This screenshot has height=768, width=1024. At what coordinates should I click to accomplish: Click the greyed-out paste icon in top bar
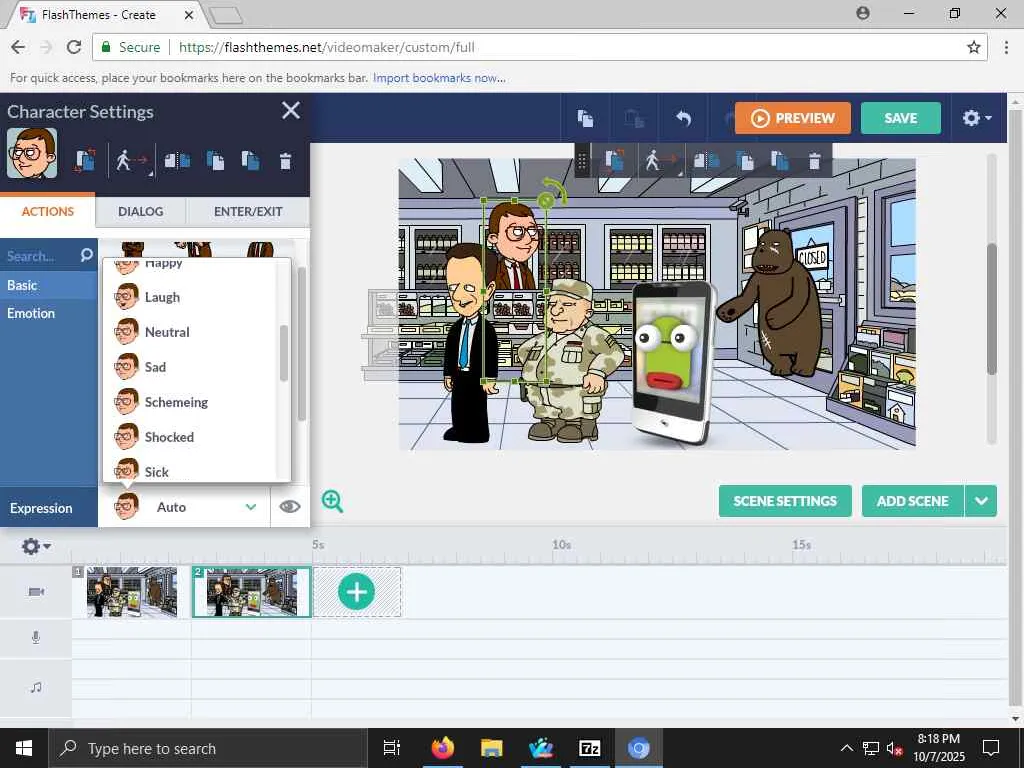coord(634,118)
